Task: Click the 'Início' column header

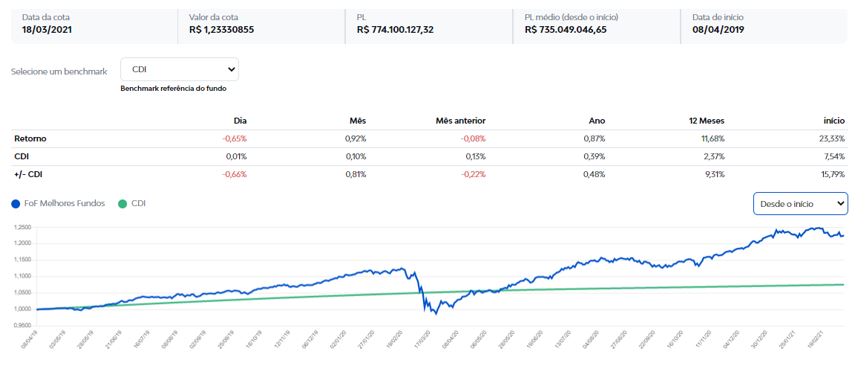Action: (834, 121)
